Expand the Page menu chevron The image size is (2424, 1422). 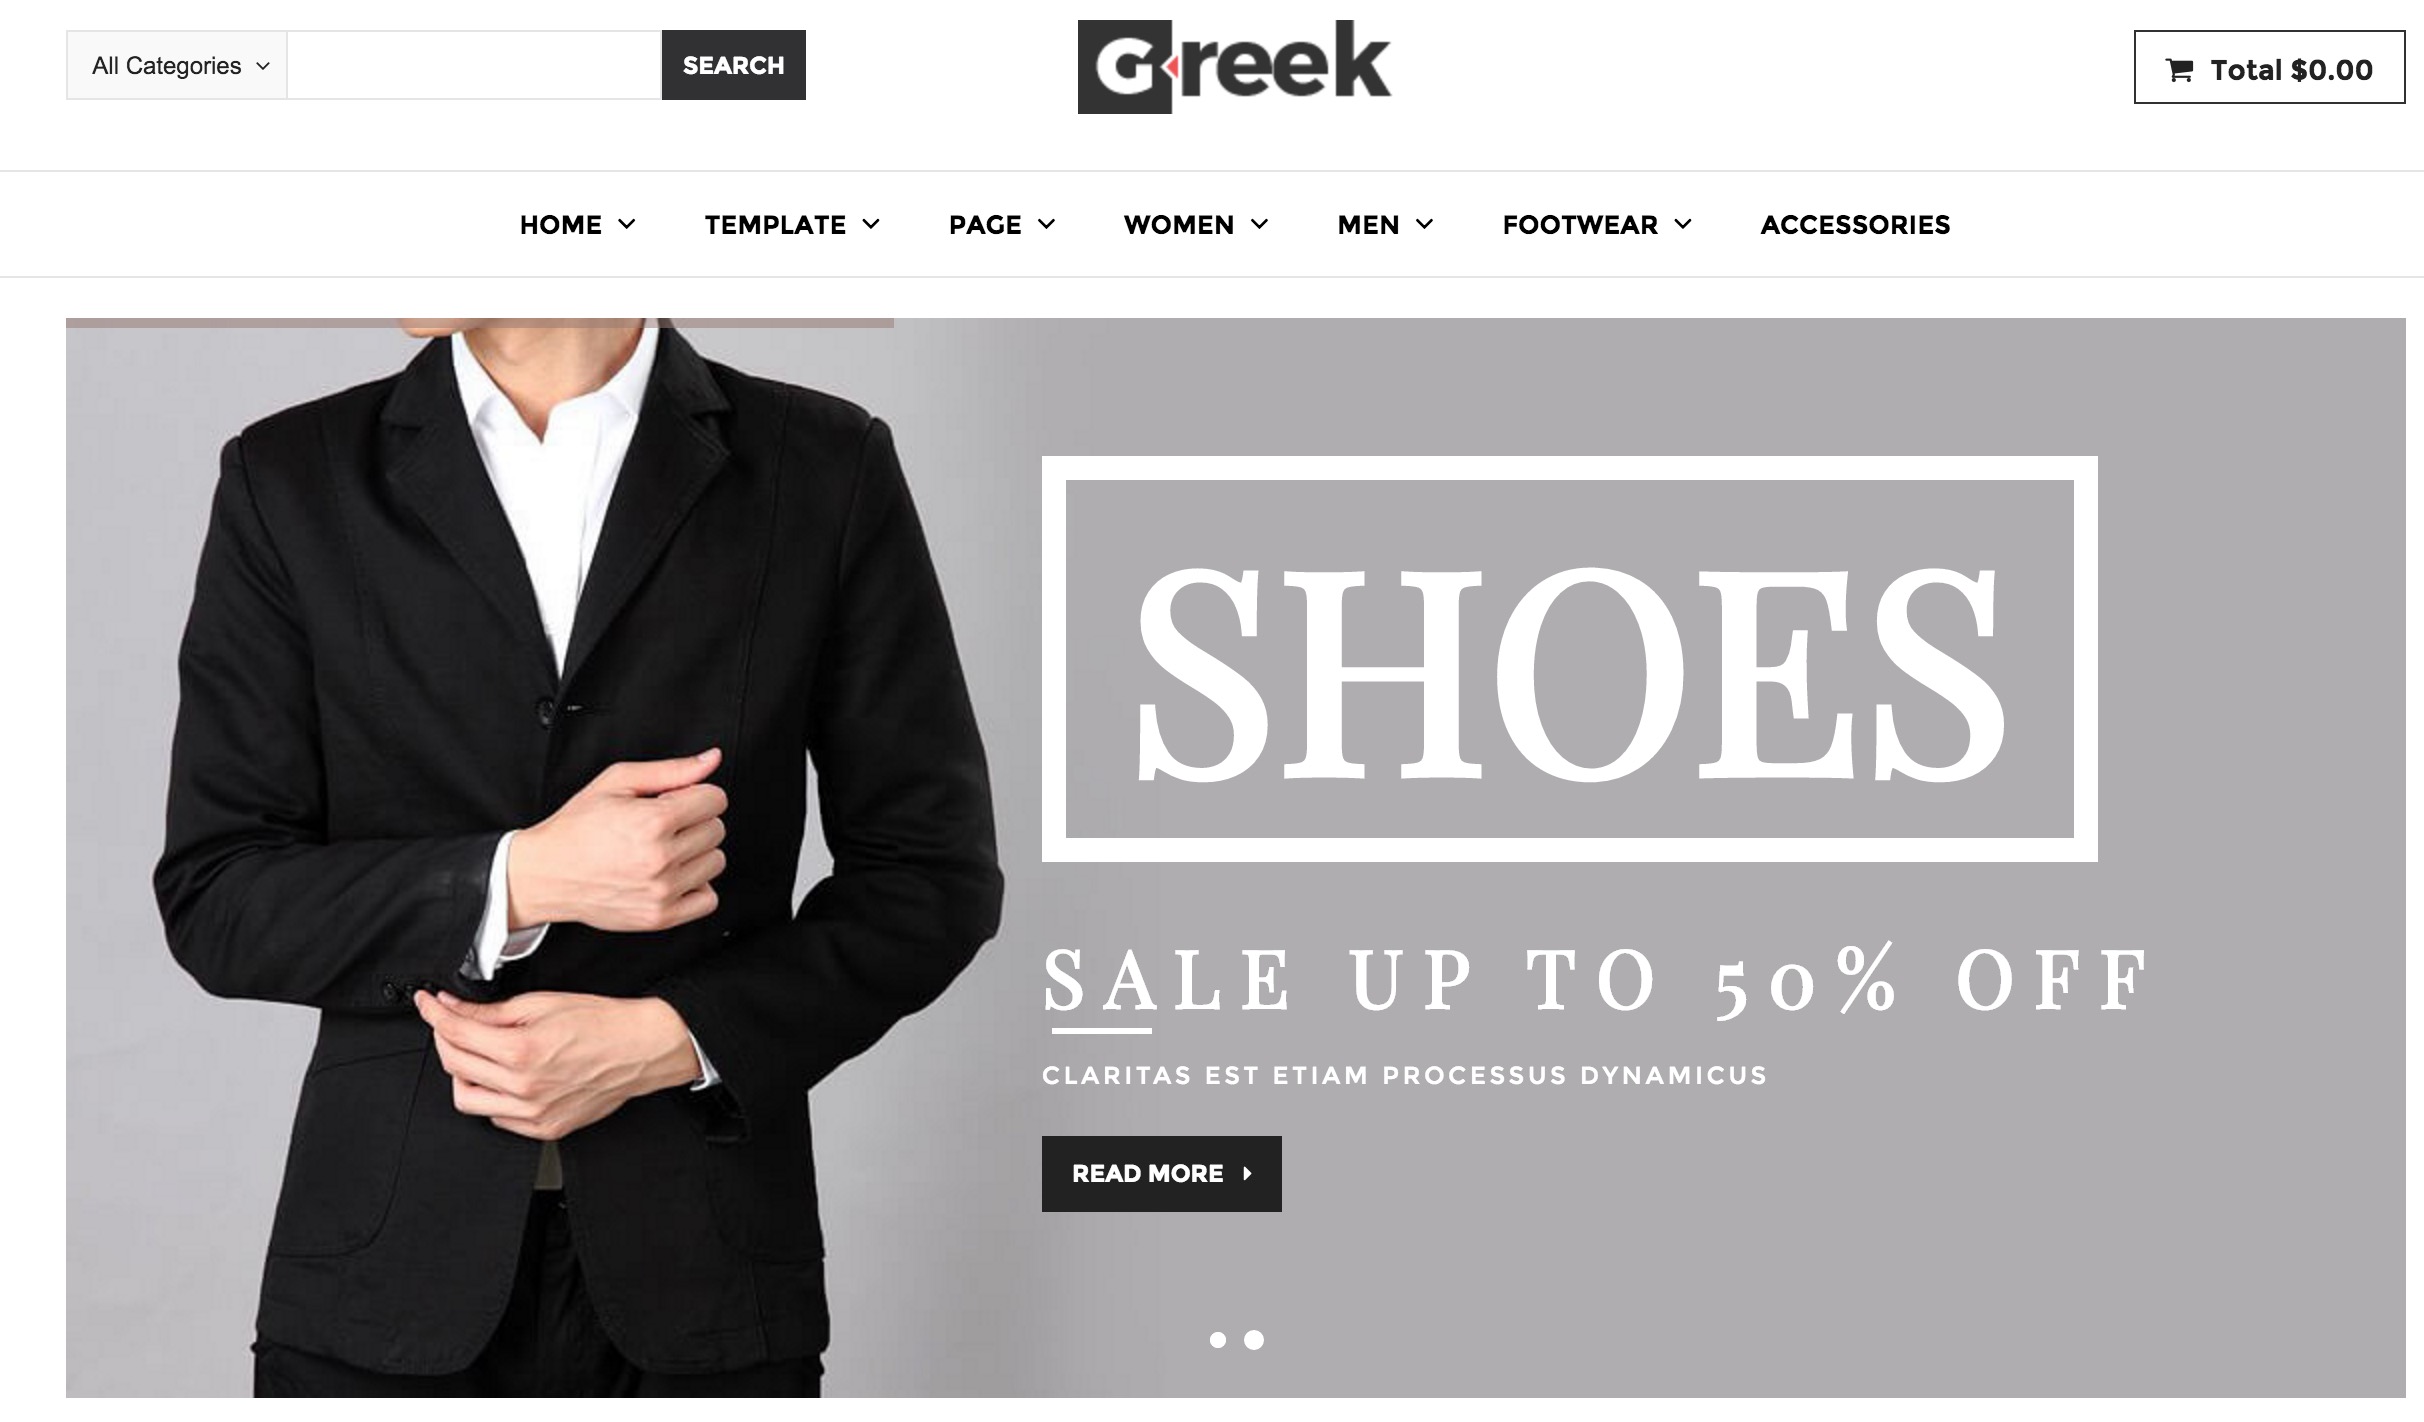[x=1047, y=224]
